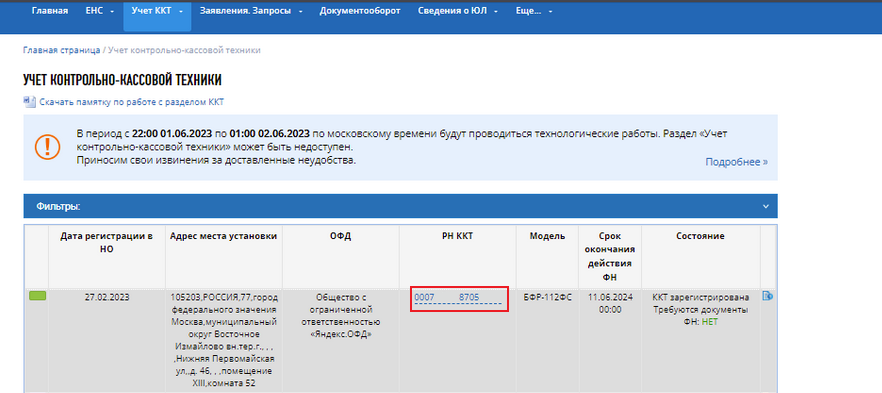Open the Заявления. Запросы dropdown menu

251,11
